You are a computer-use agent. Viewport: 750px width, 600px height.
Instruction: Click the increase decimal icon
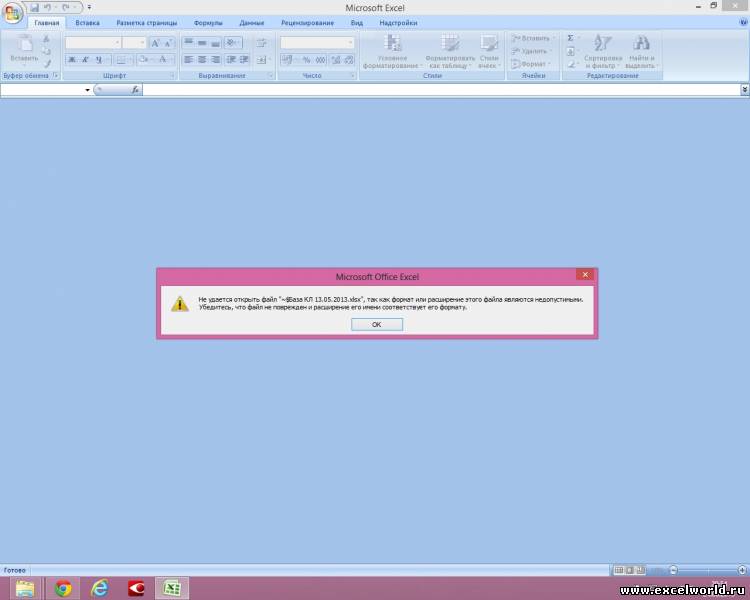(x=336, y=59)
